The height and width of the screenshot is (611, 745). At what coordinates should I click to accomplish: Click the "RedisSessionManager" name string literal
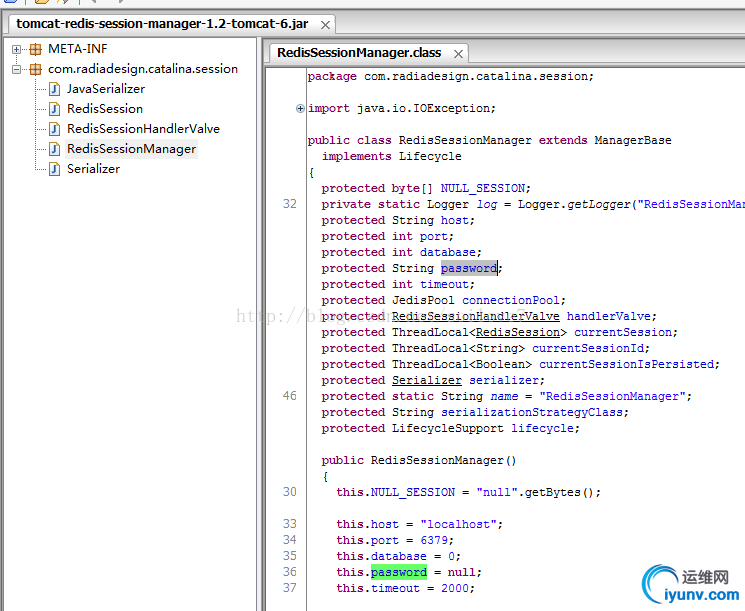pos(612,397)
